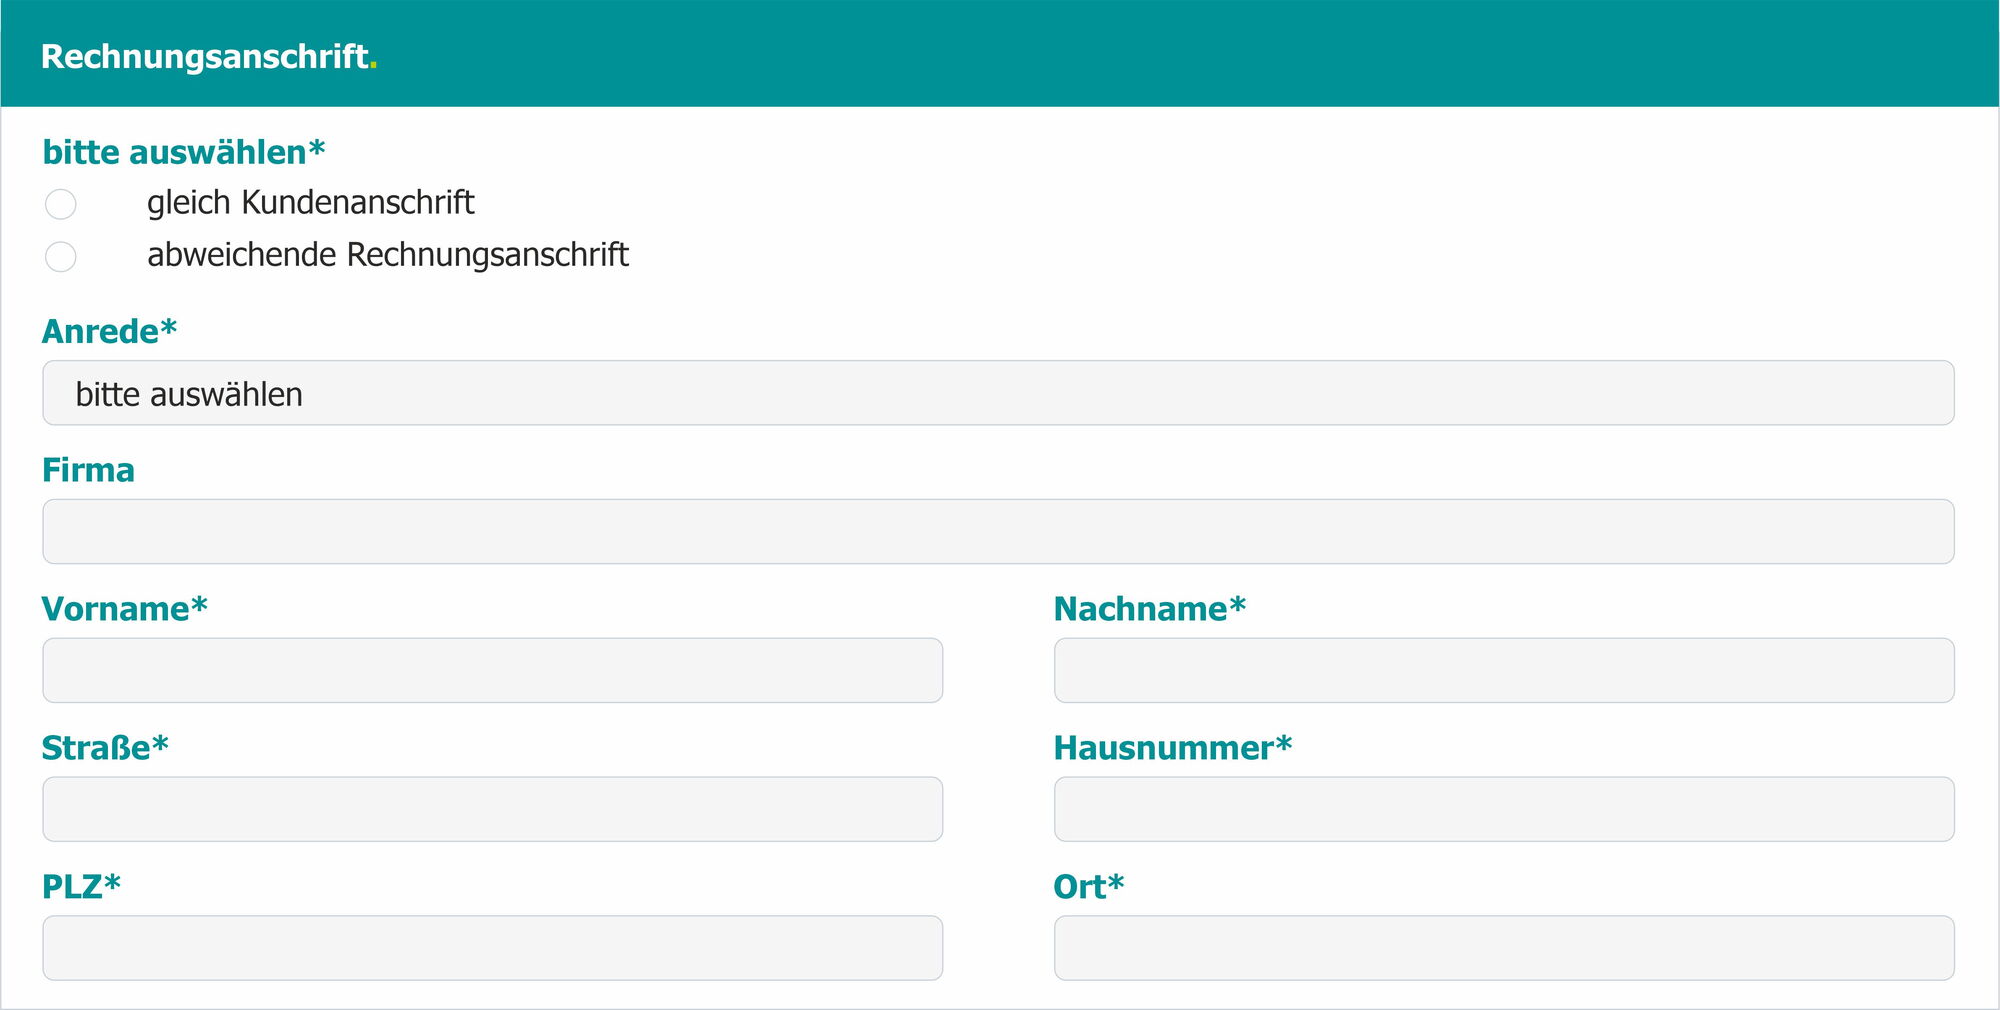Viewport: 2000px width, 1010px height.
Task: Click into the PLZ input field
Action: (x=492, y=949)
